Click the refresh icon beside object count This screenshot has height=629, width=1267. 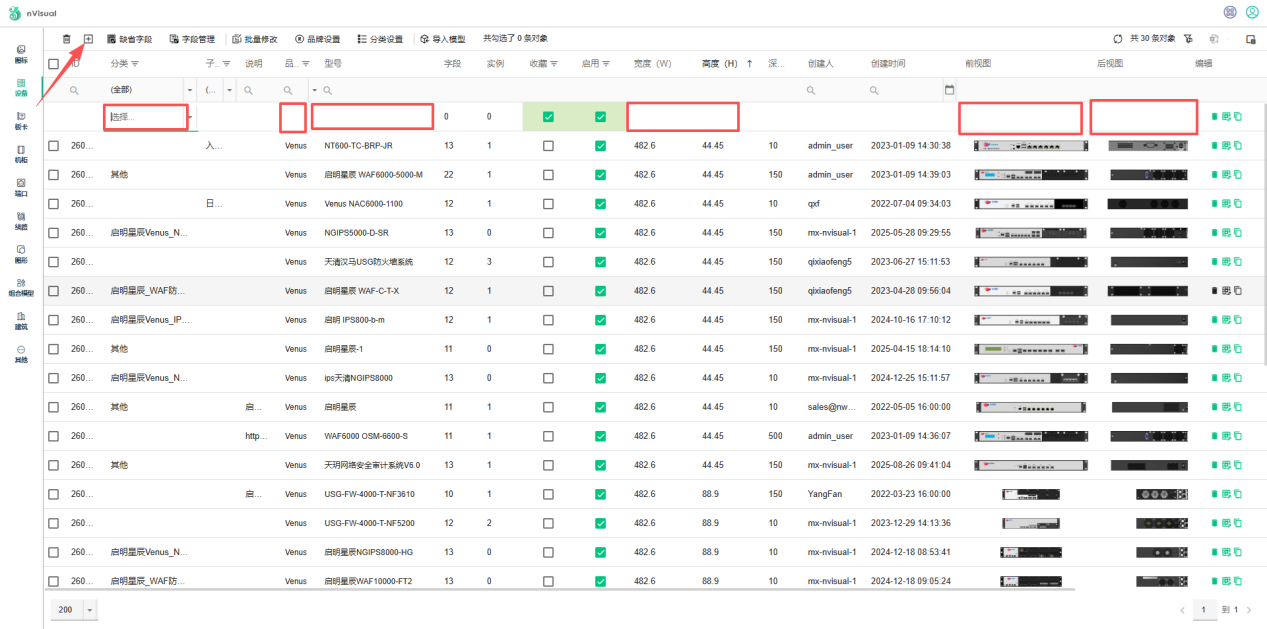coord(1117,39)
